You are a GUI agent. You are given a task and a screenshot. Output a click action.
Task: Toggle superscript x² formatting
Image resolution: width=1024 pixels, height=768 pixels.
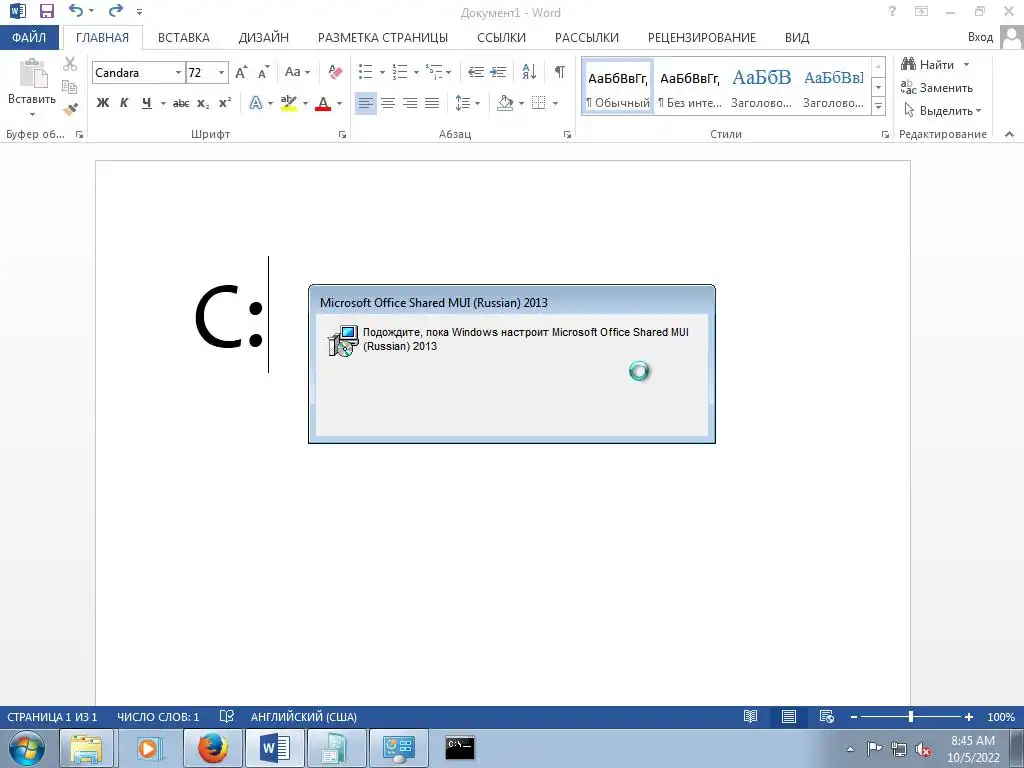pyautogui.click(x=225, y=103)
